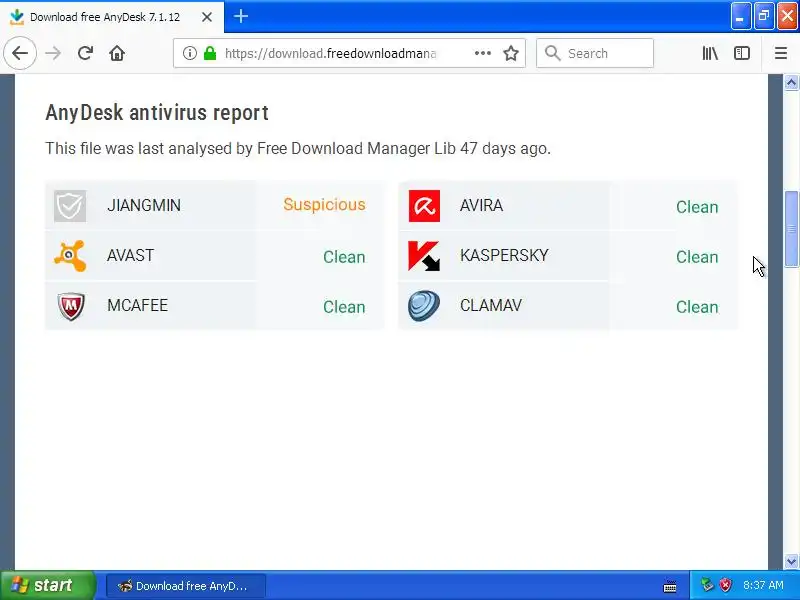The image size is (800, 600).
Task: Click the KASPERSKY label
Action: tap(504, 255)
